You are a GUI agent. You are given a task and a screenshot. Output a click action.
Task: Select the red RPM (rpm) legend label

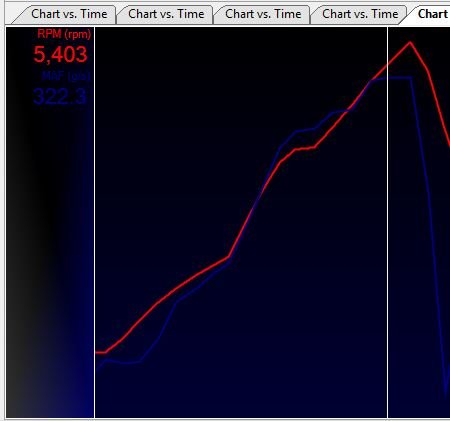point(64,34)
